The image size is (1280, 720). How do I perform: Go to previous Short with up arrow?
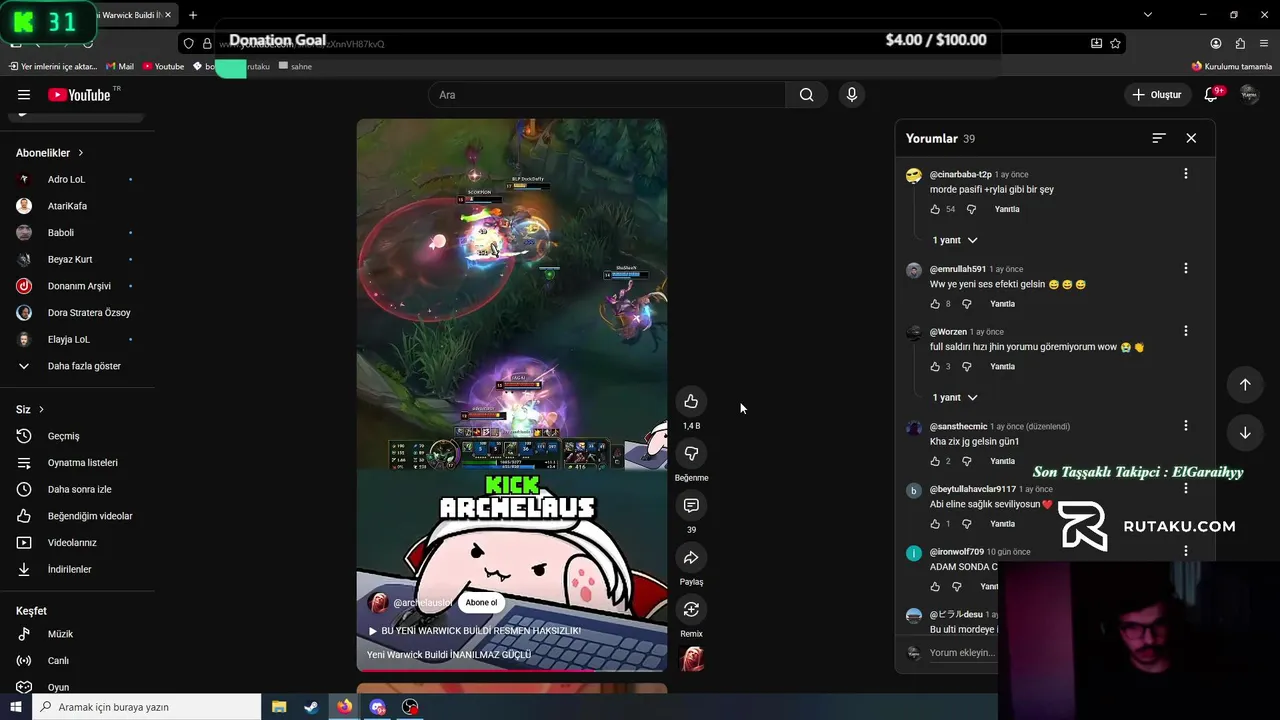(1245, 385)
